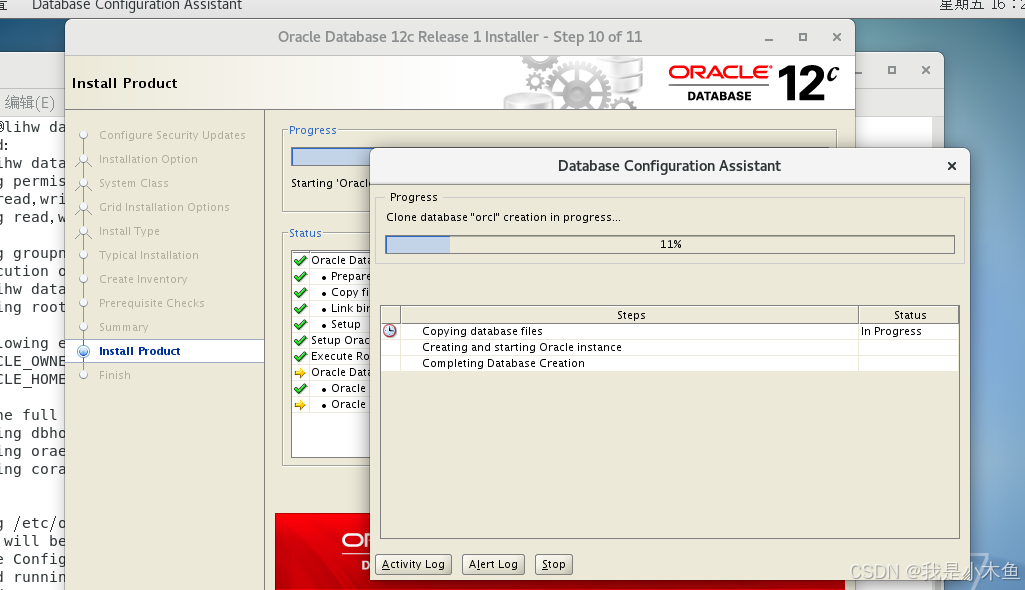Click the clock icon beside Copying database files

pyautogui.click(x=390, y=331)
